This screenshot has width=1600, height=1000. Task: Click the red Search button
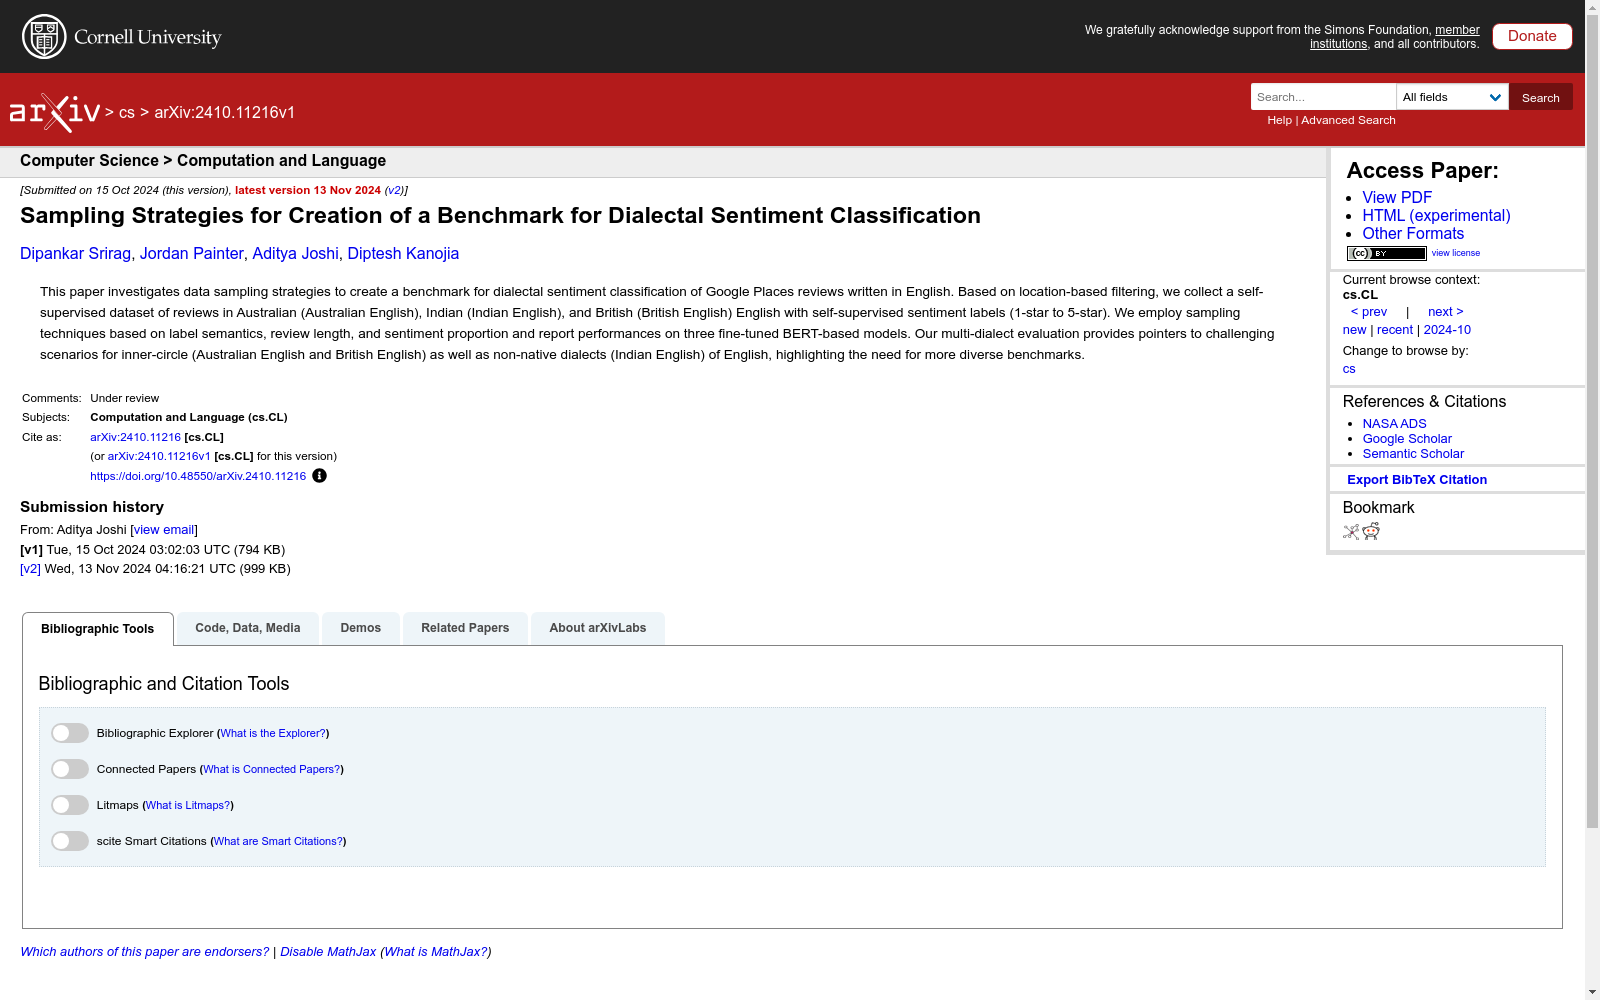1541,97
